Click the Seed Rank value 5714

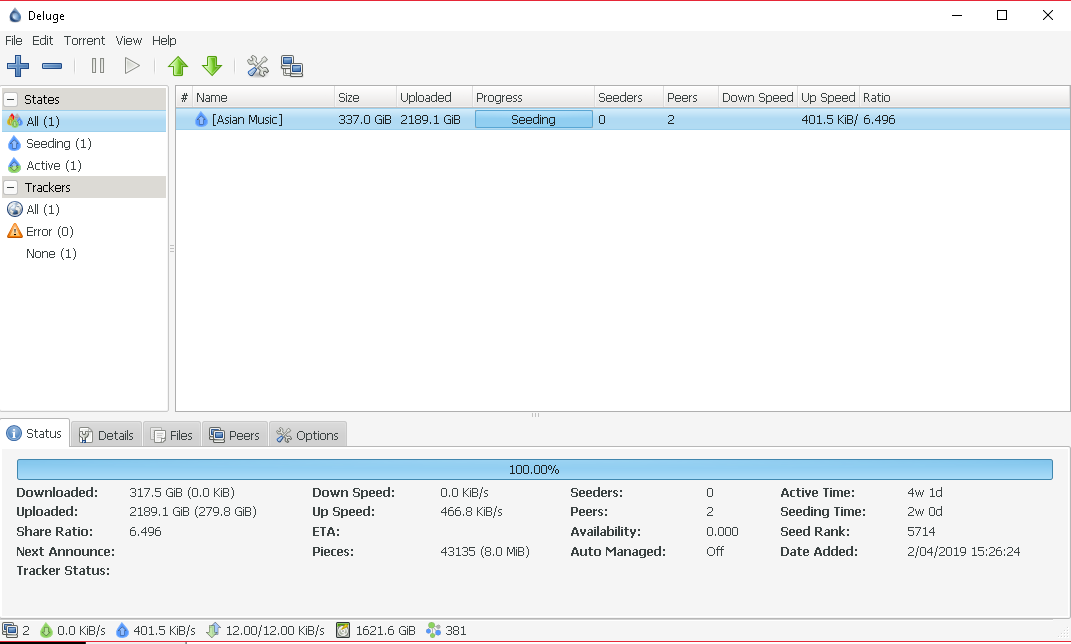coord(921,531)
